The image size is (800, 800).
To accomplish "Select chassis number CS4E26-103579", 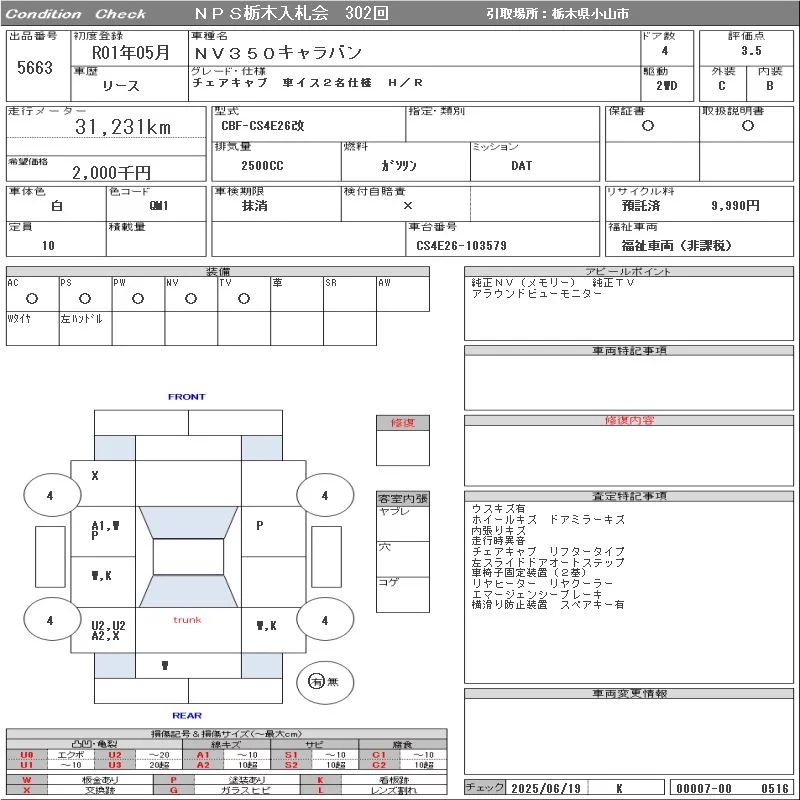I will [x=462, y=245].
